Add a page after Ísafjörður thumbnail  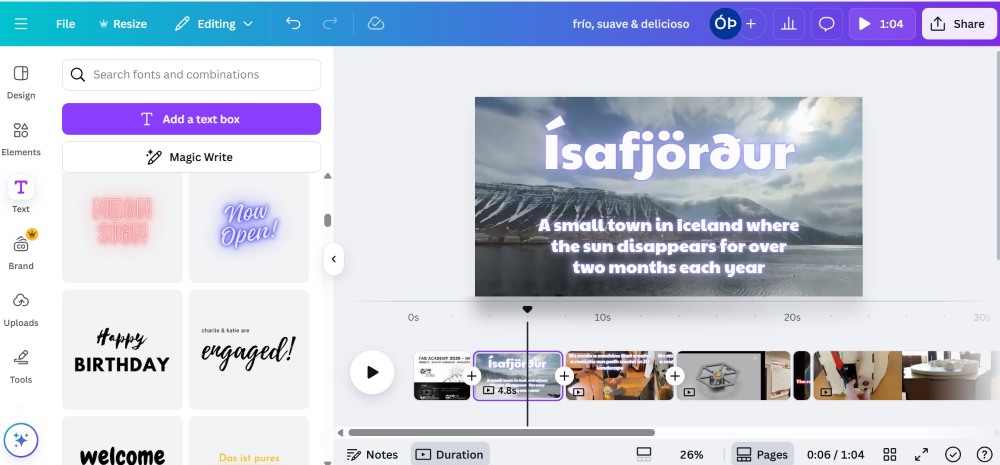pyautogui.click(x=564, y=376)
